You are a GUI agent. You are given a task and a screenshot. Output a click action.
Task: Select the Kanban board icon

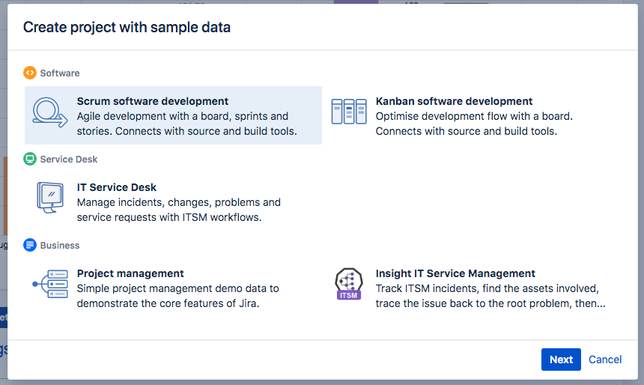point(349,111)
